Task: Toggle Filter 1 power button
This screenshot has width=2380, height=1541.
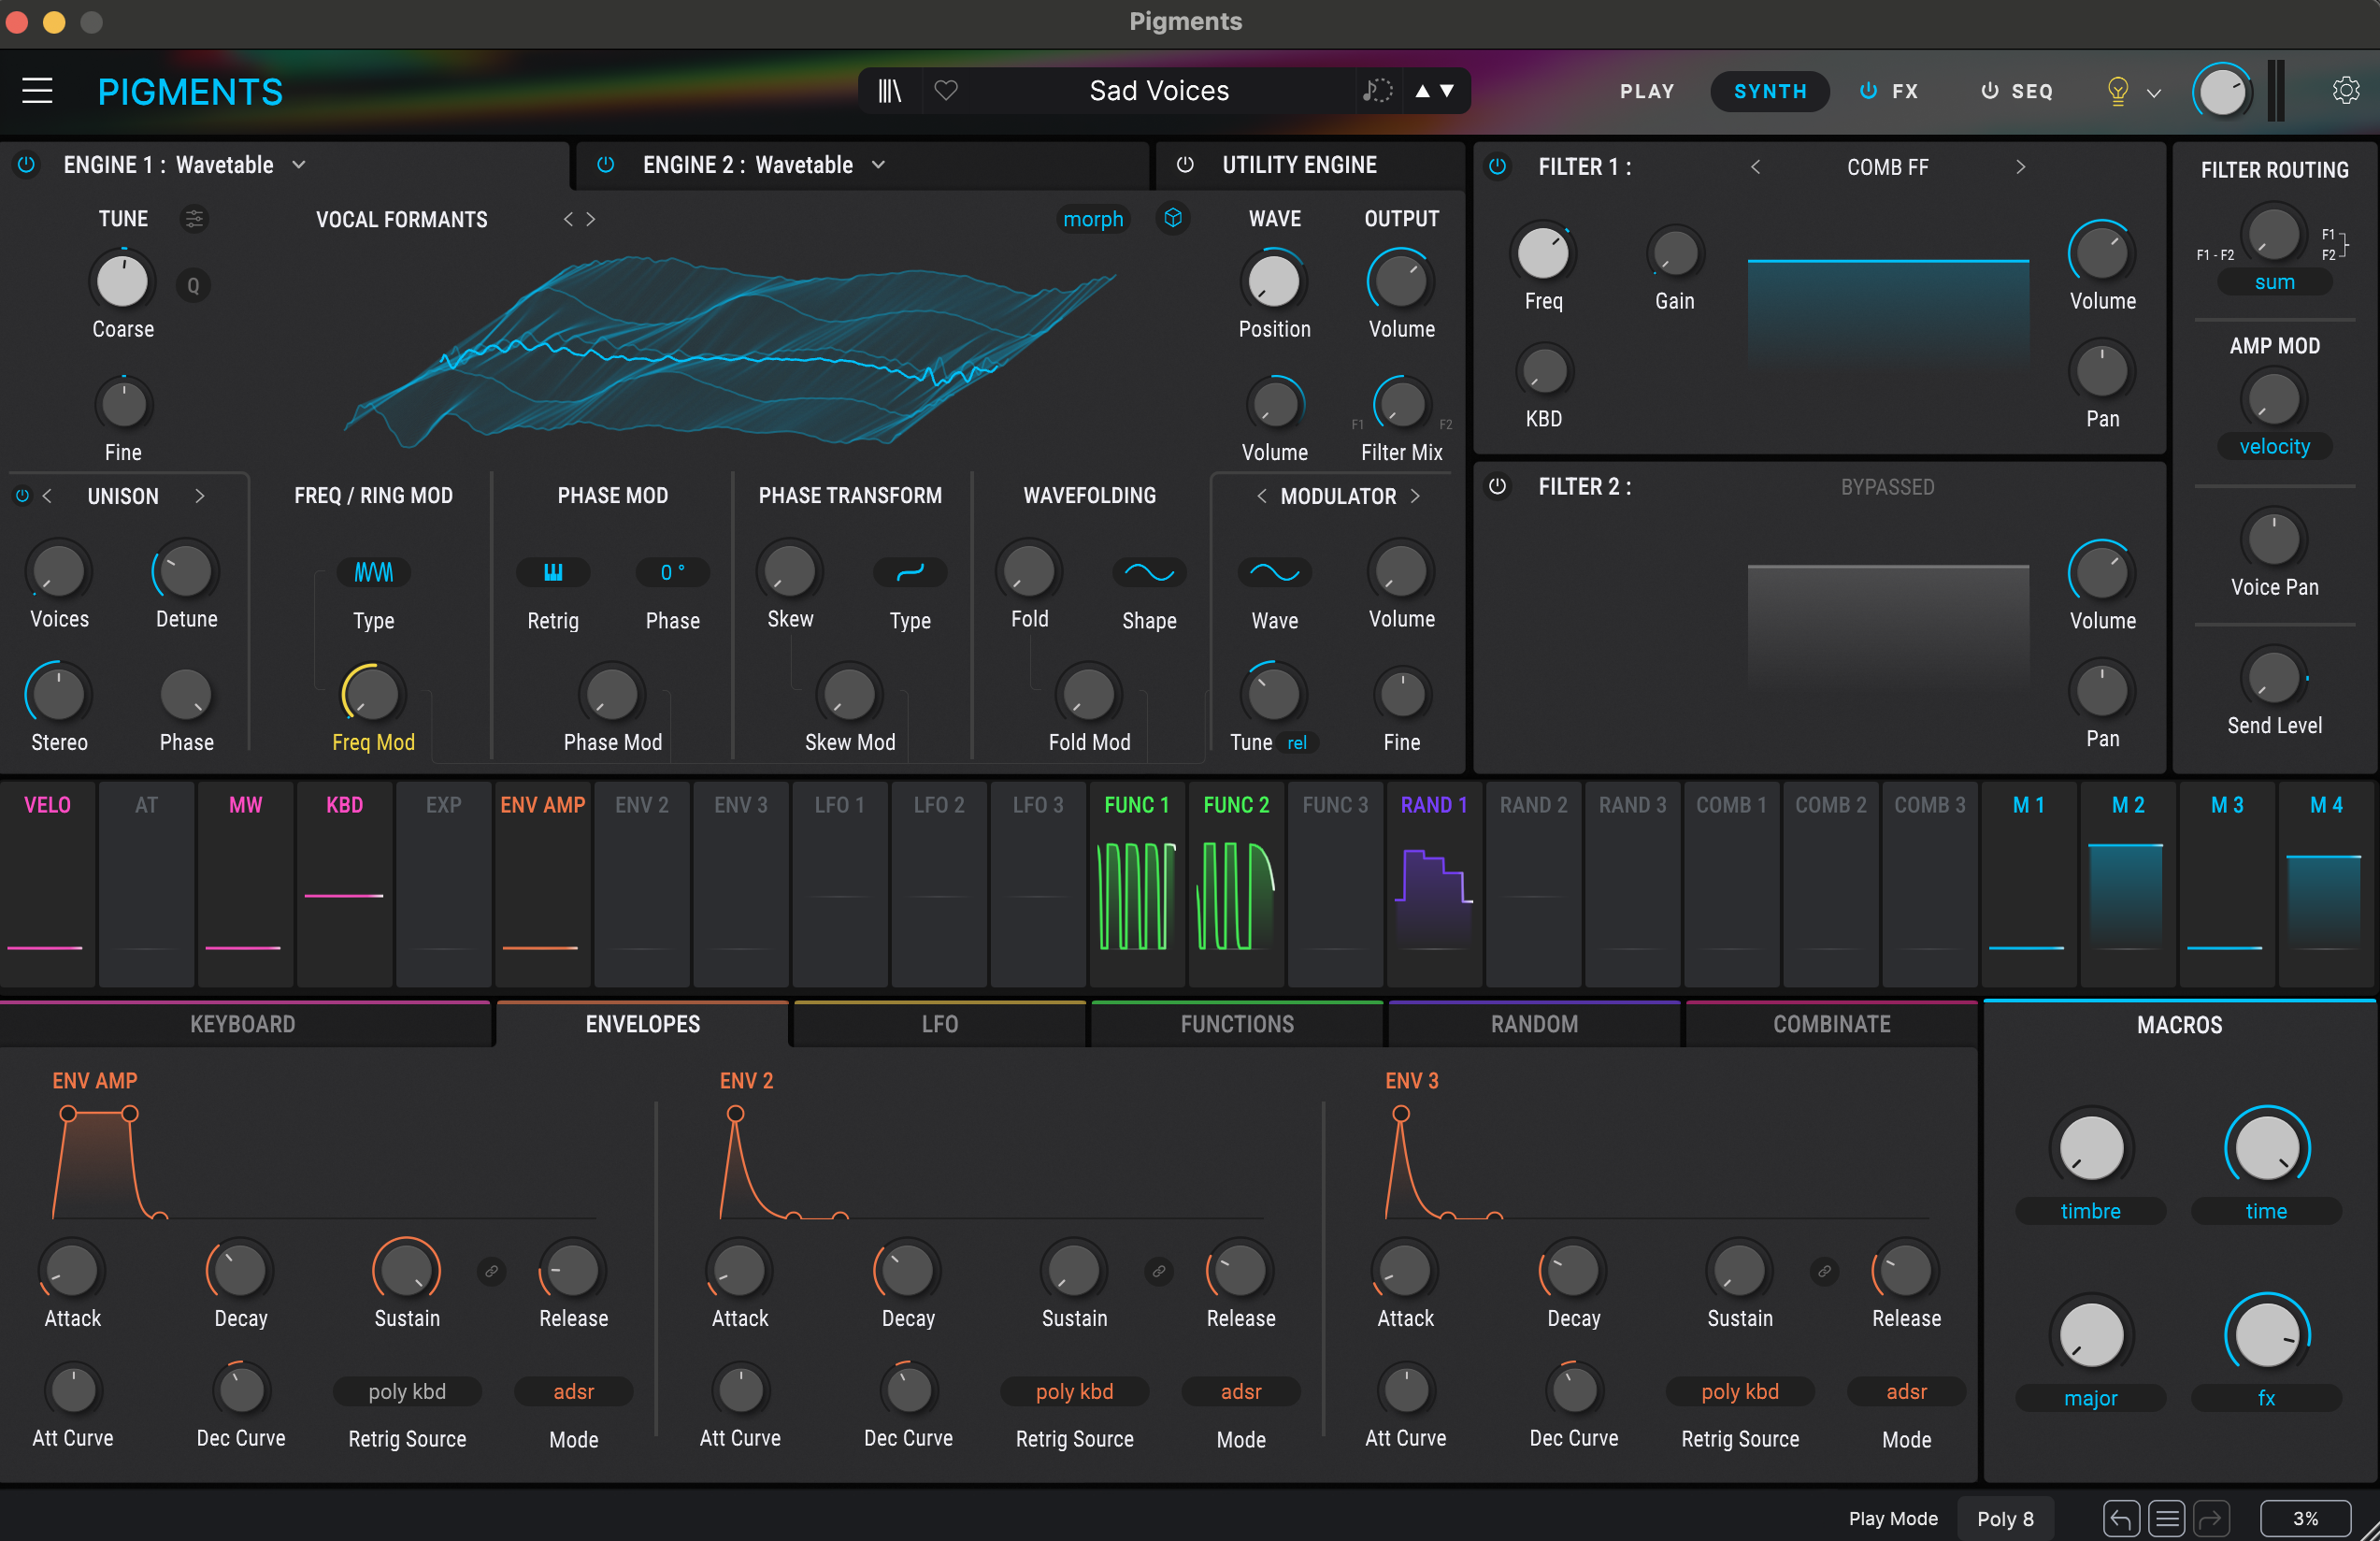Action: pyautogui.click(x=1497, y=166)
